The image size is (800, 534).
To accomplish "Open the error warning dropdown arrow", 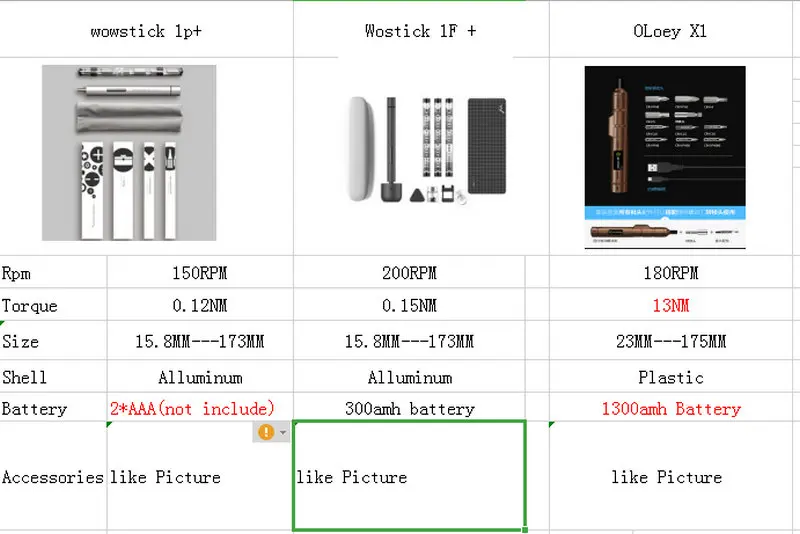I will (x=283, y=433).
